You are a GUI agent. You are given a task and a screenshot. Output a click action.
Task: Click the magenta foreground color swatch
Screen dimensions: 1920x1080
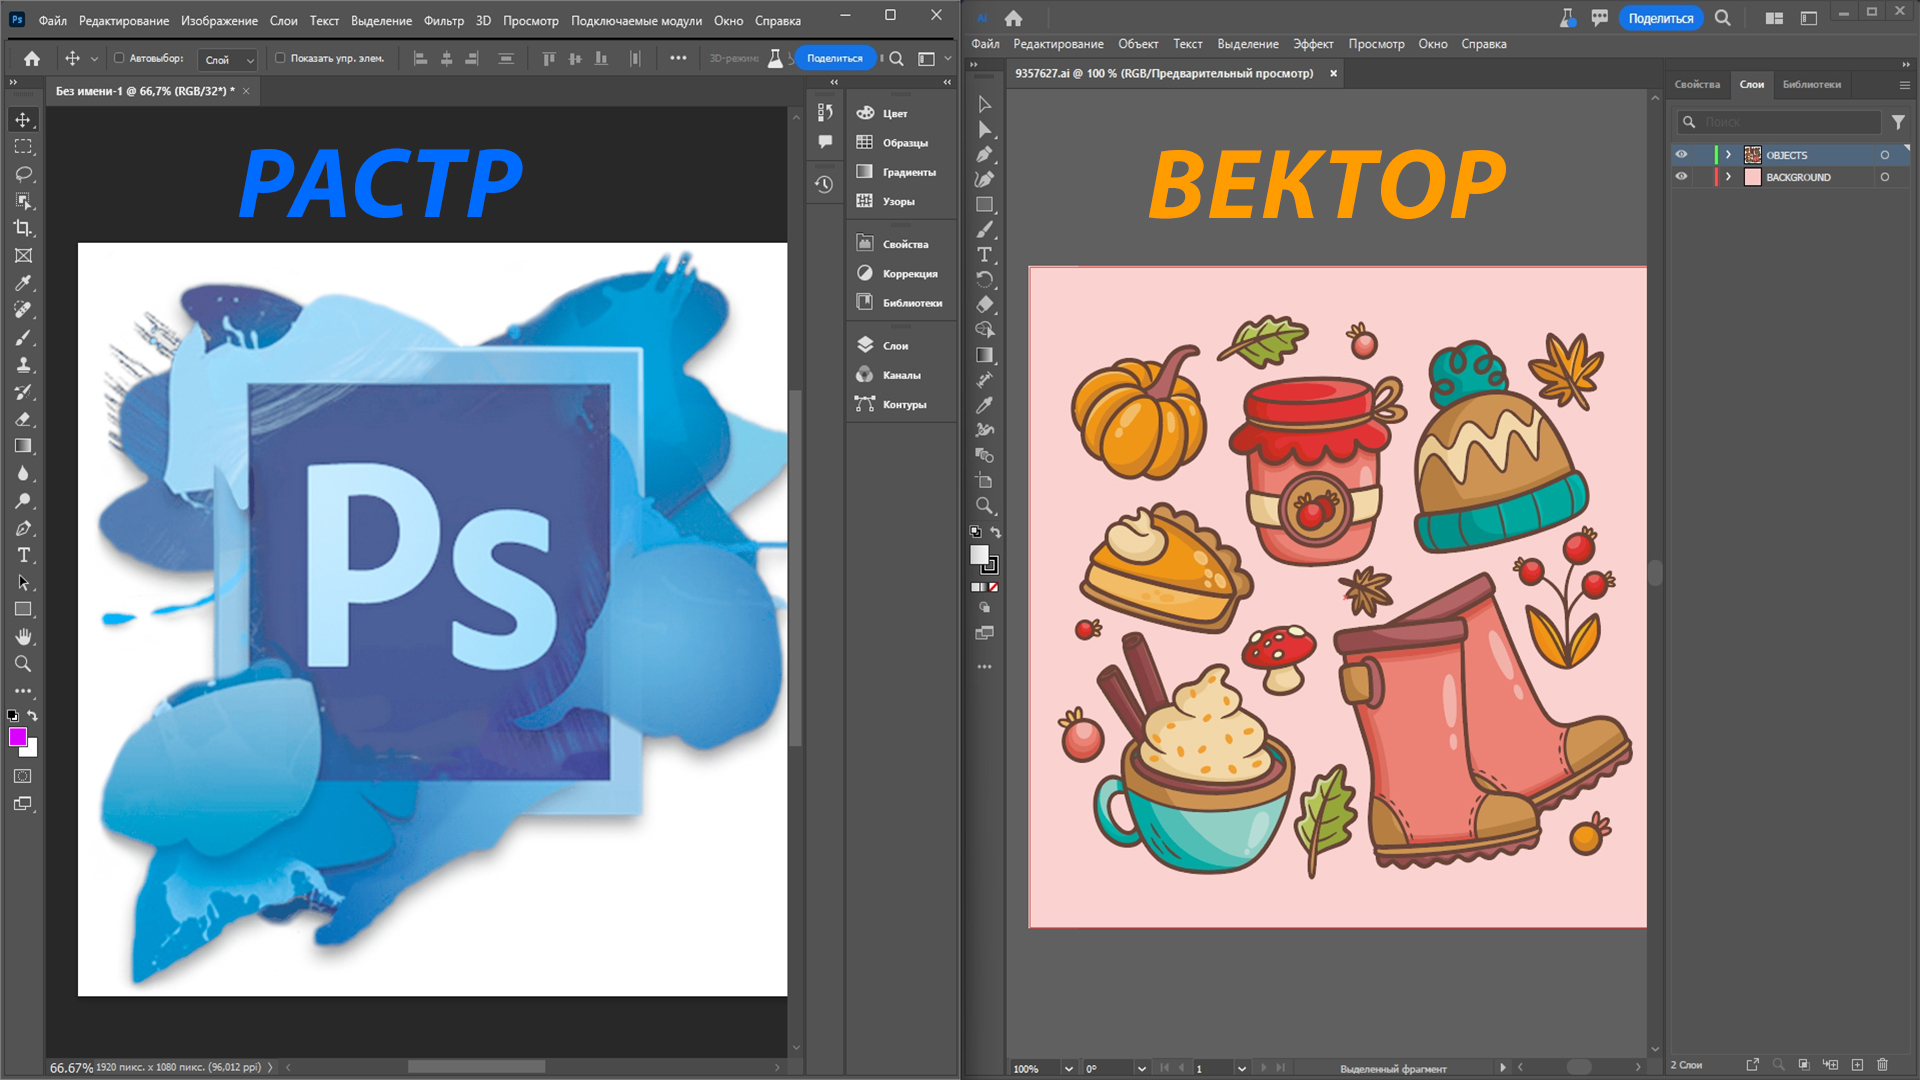pyautogui.click(x=17, y=737)
